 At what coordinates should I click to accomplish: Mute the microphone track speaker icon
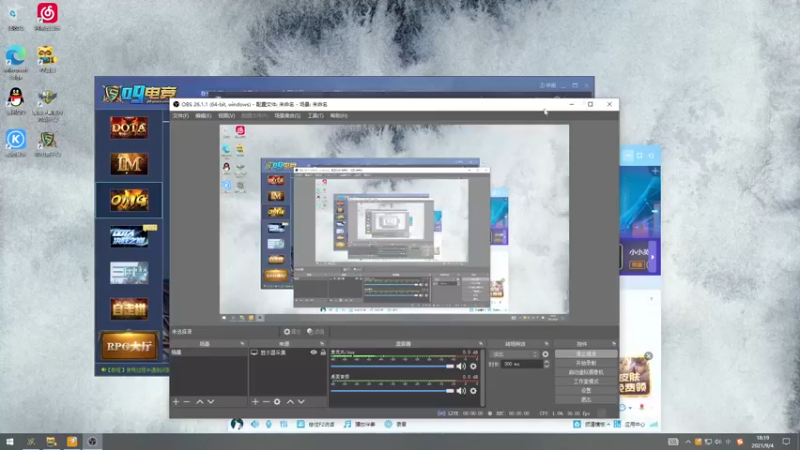461,366
